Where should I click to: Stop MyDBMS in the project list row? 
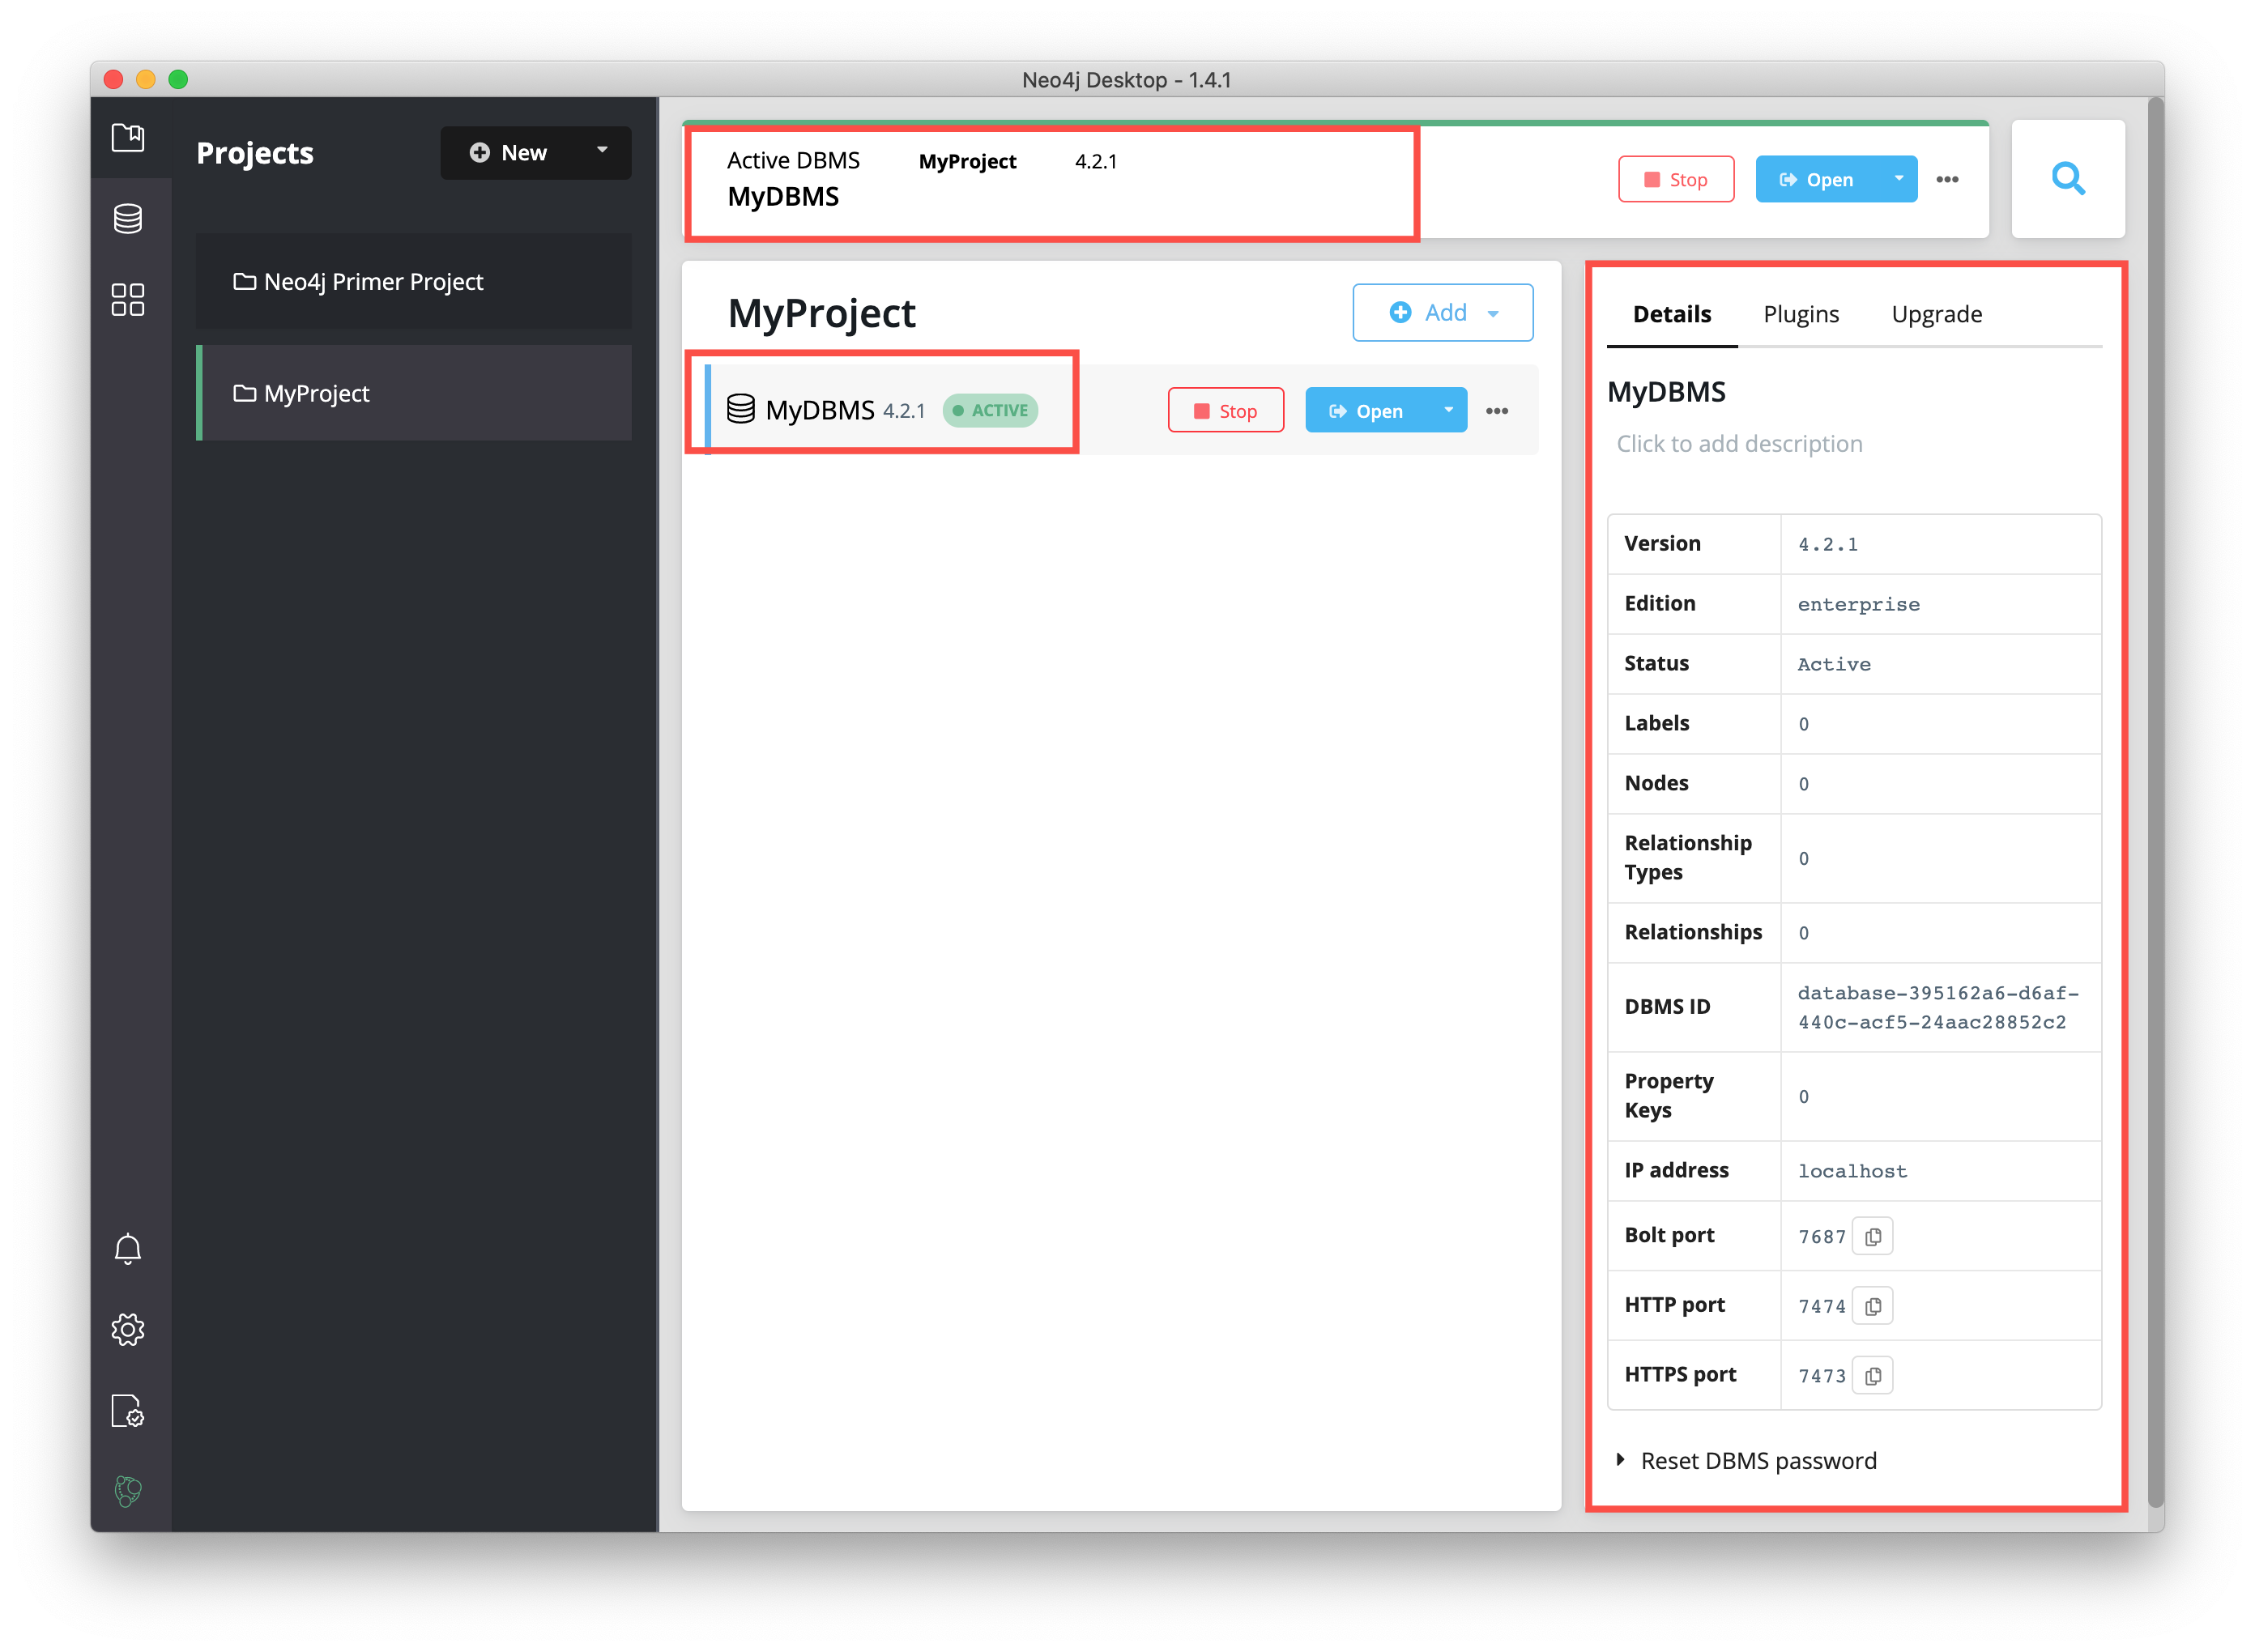coord(1225,411)
